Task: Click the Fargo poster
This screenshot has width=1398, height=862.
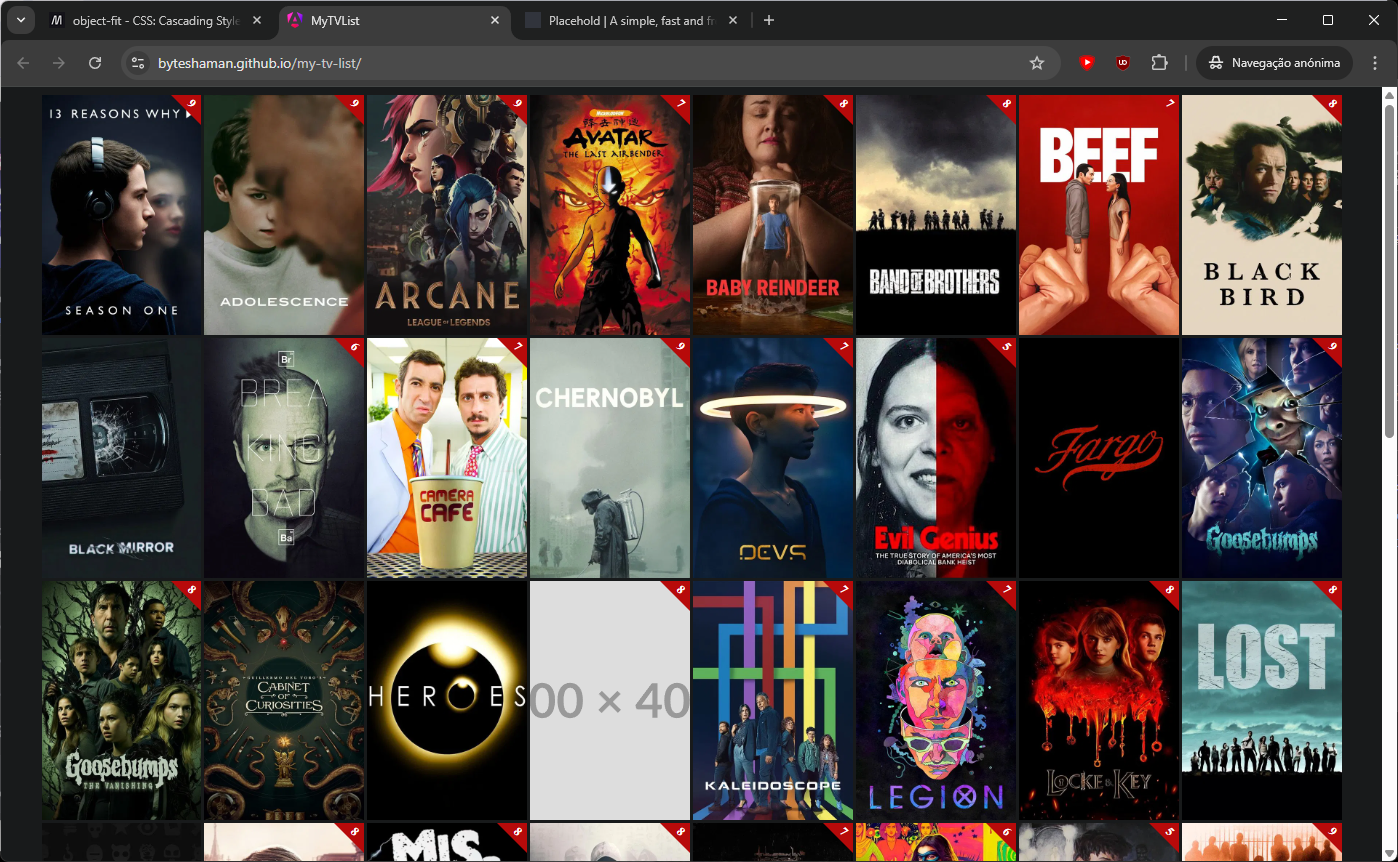Action: click(x=1099, y=458)
